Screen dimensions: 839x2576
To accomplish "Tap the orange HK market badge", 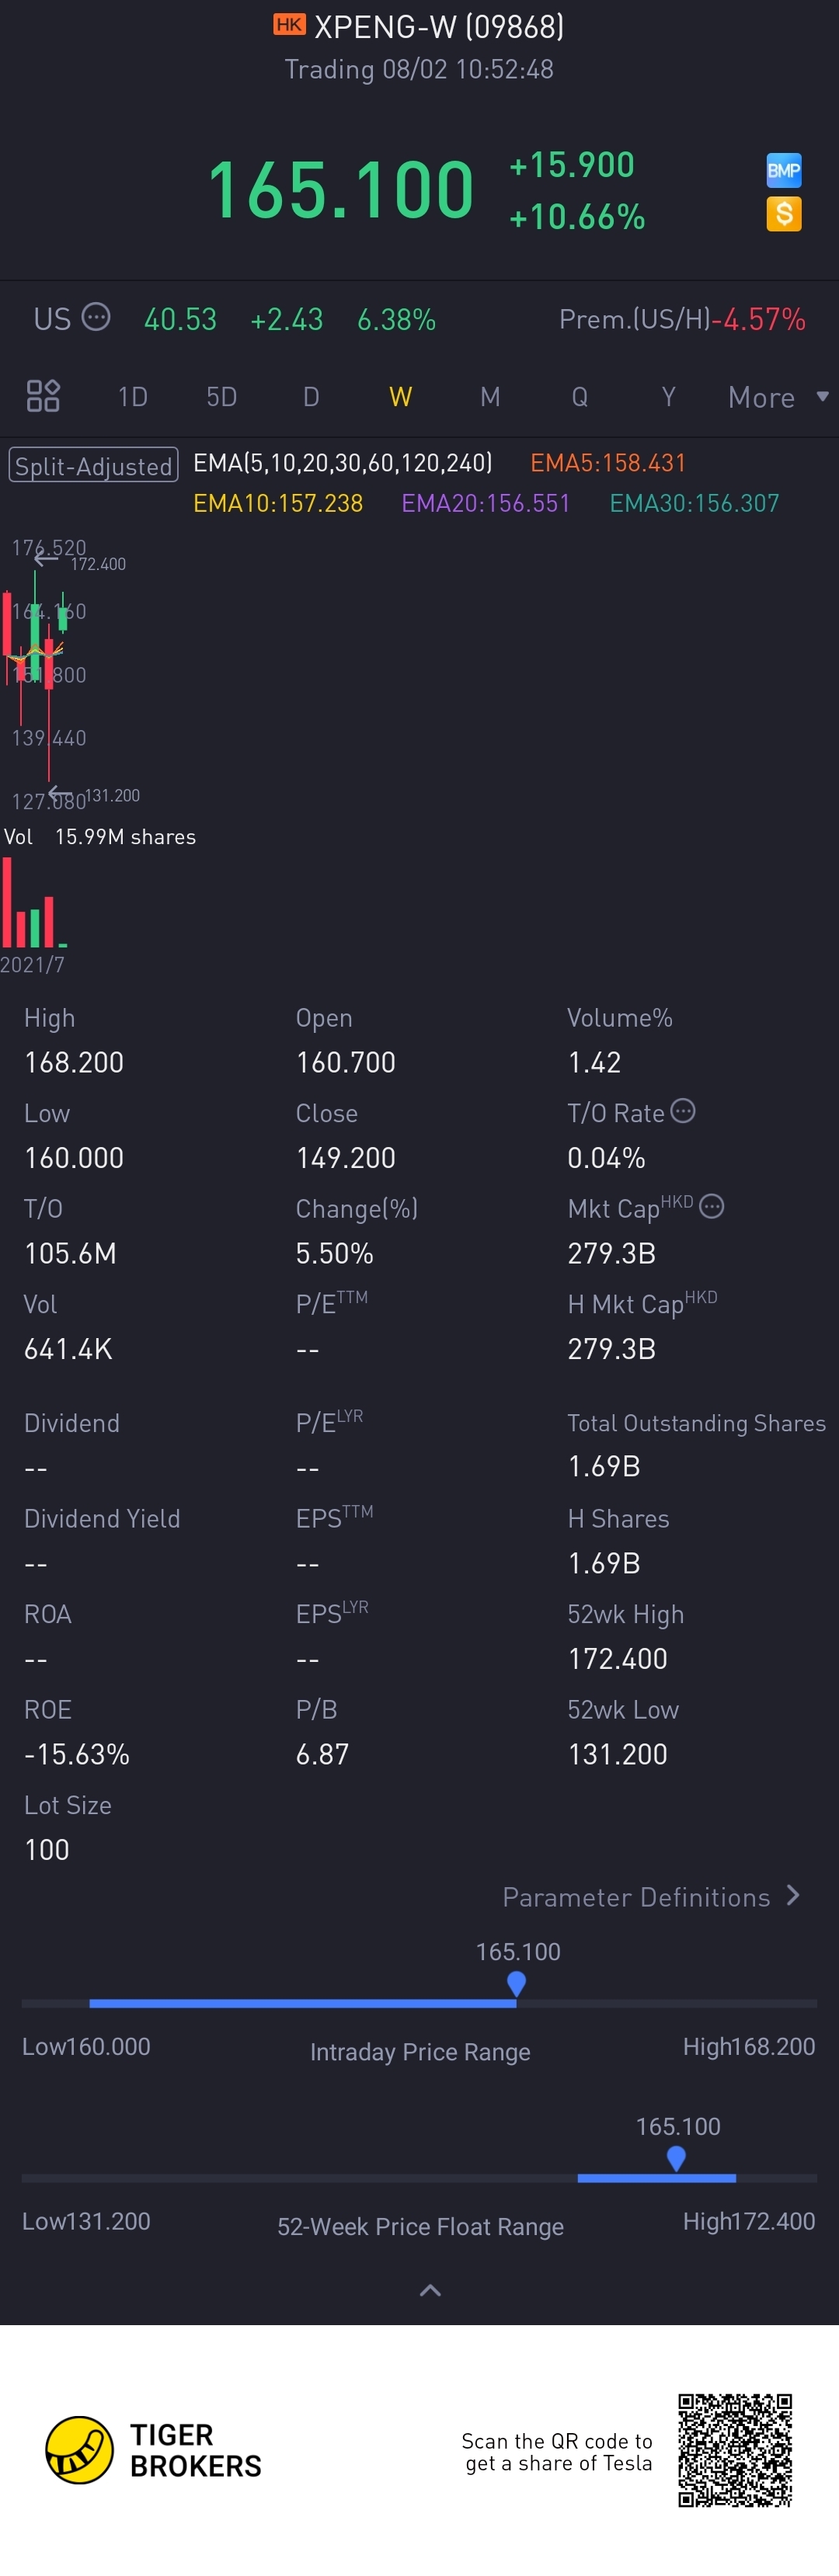I will coord(289,25).
